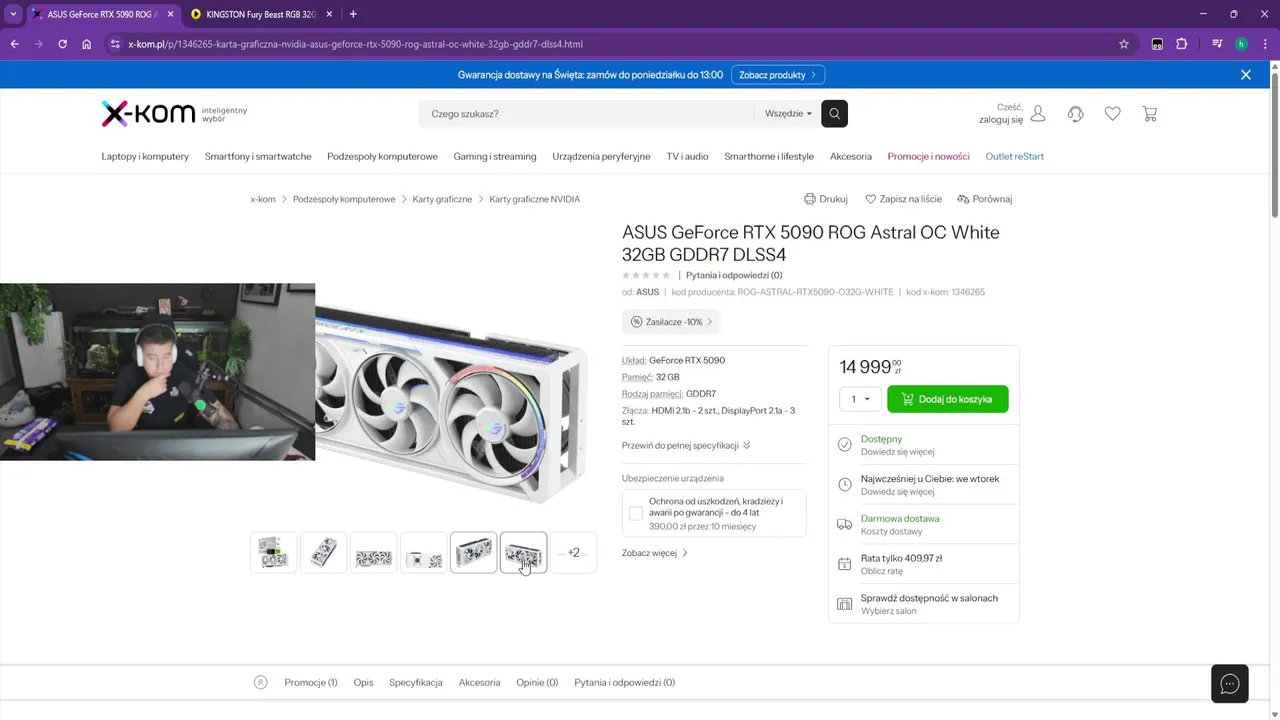Open Promocje i nowości menu

click(x=928, y=156)
